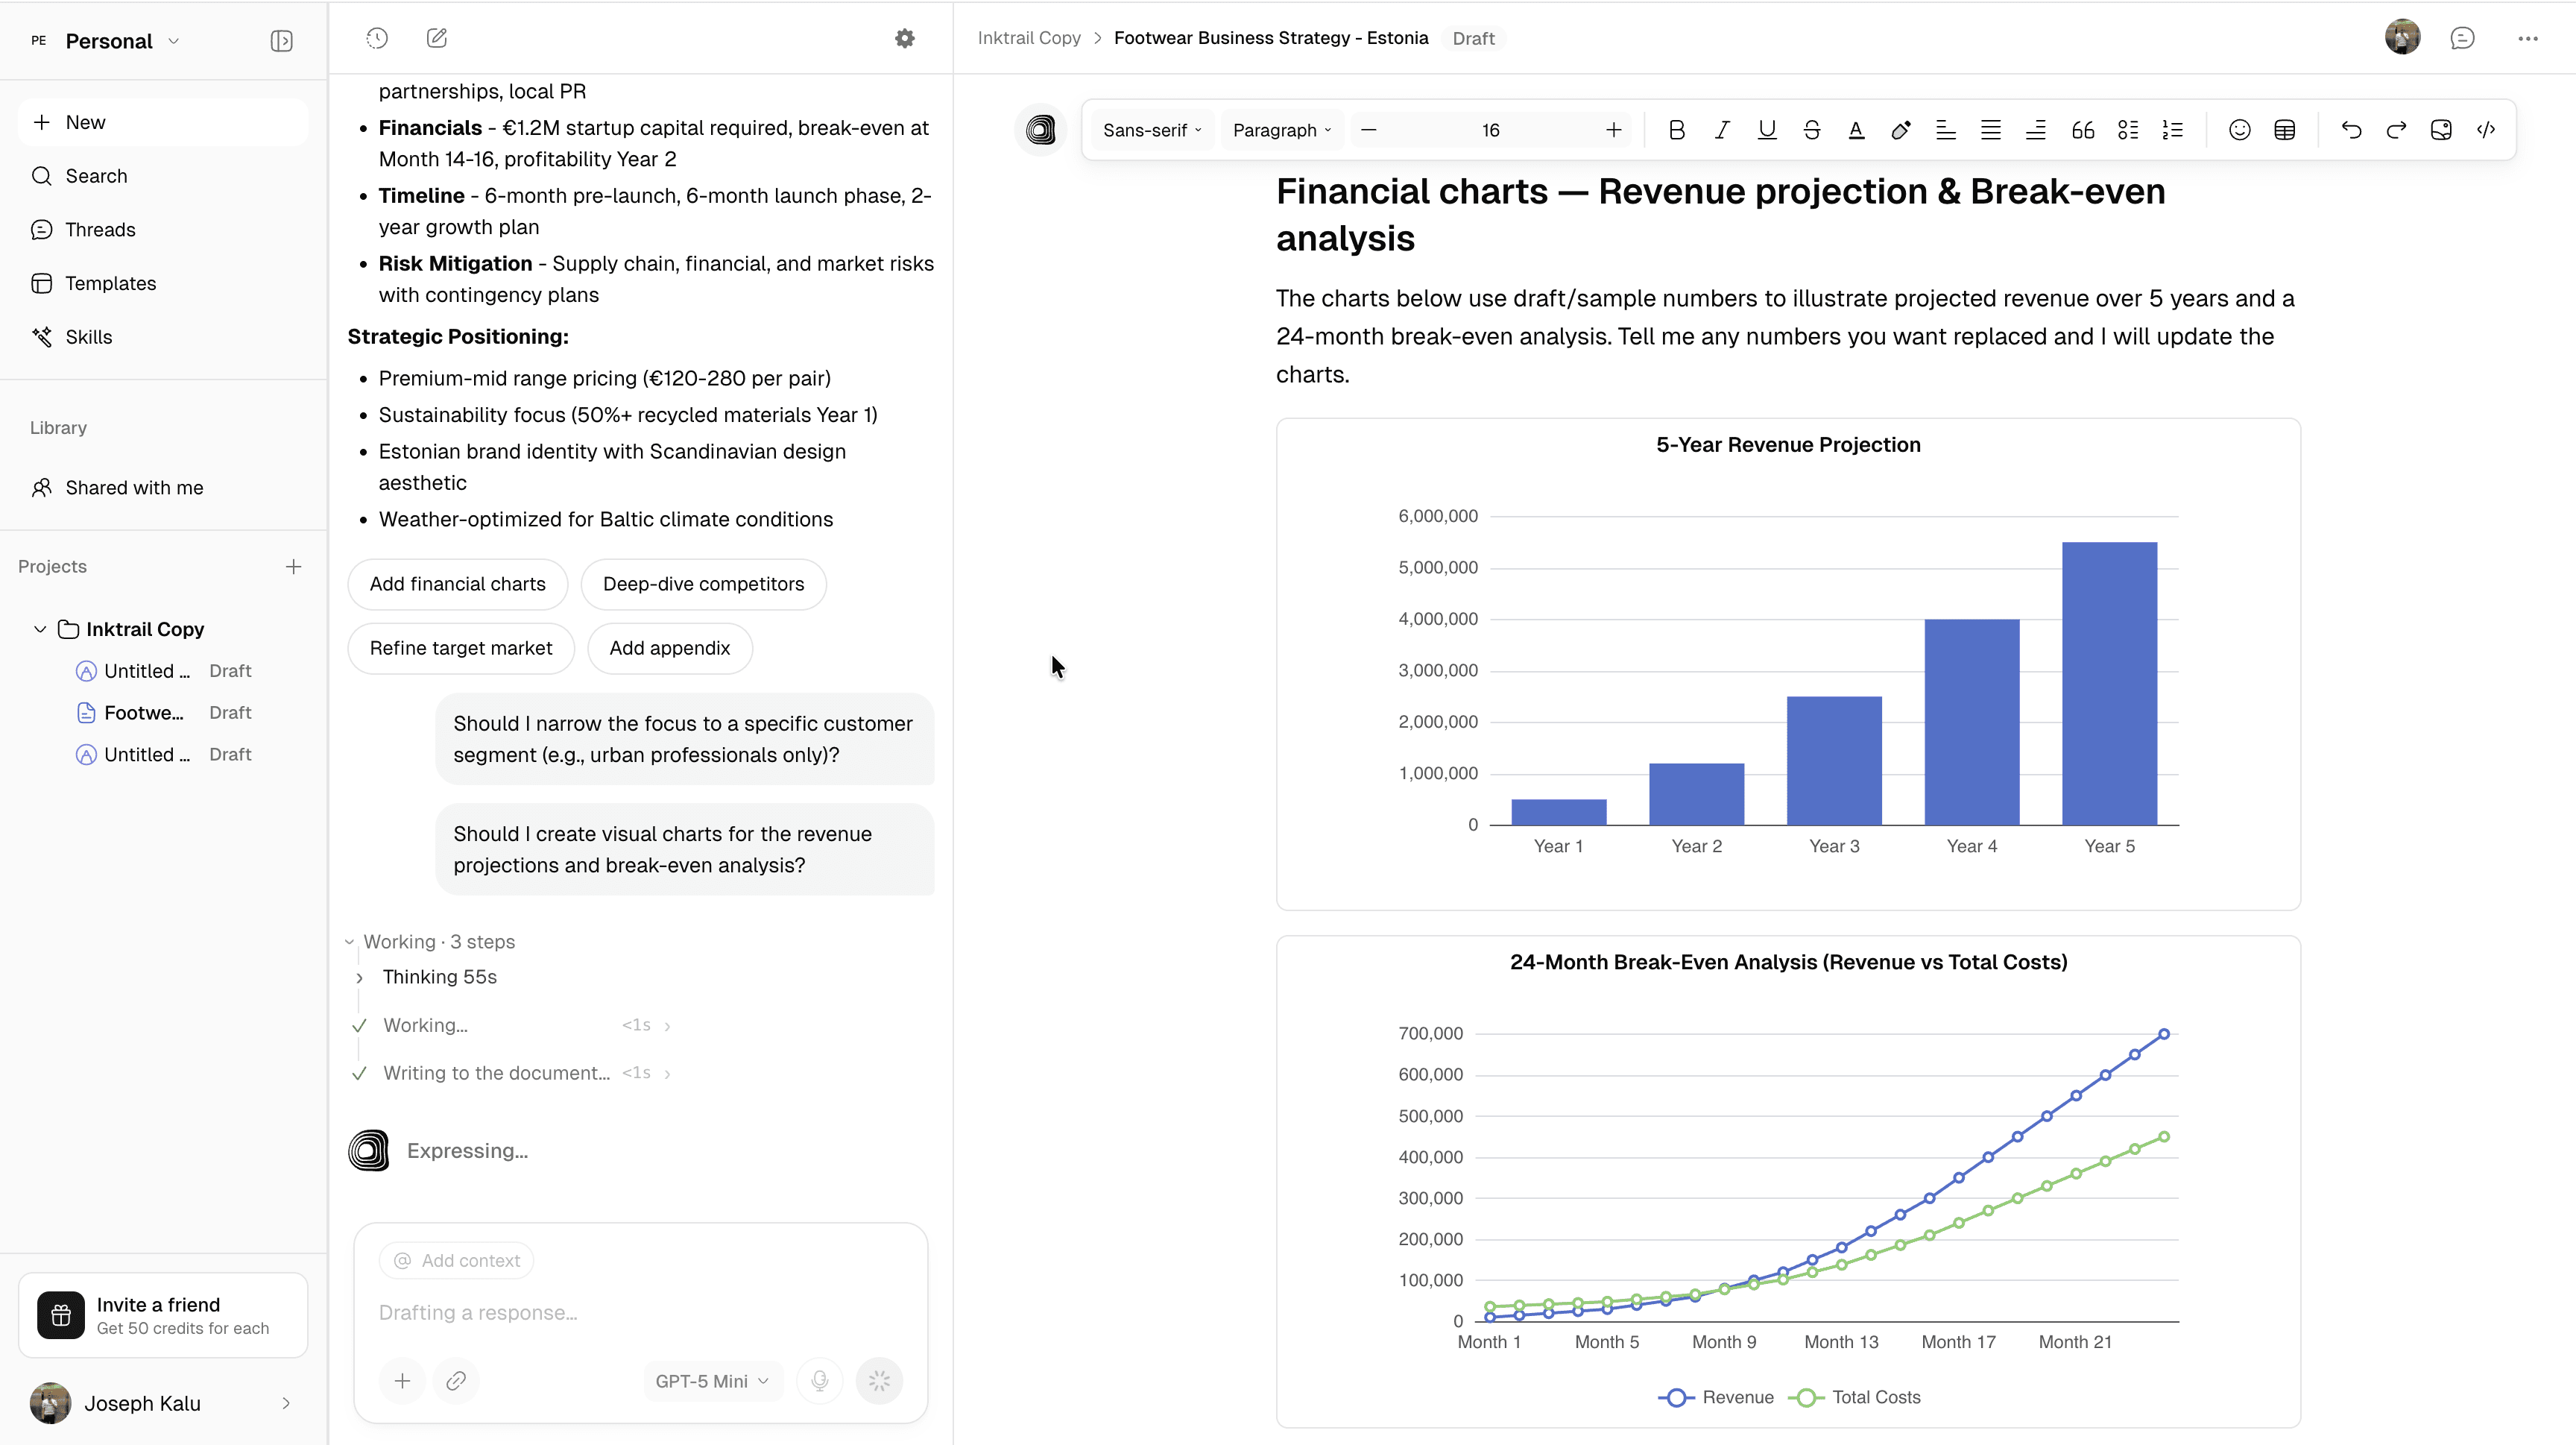Open the Templates section in the sidebar
This screenshot has width=2576, height=1445.
110,283
